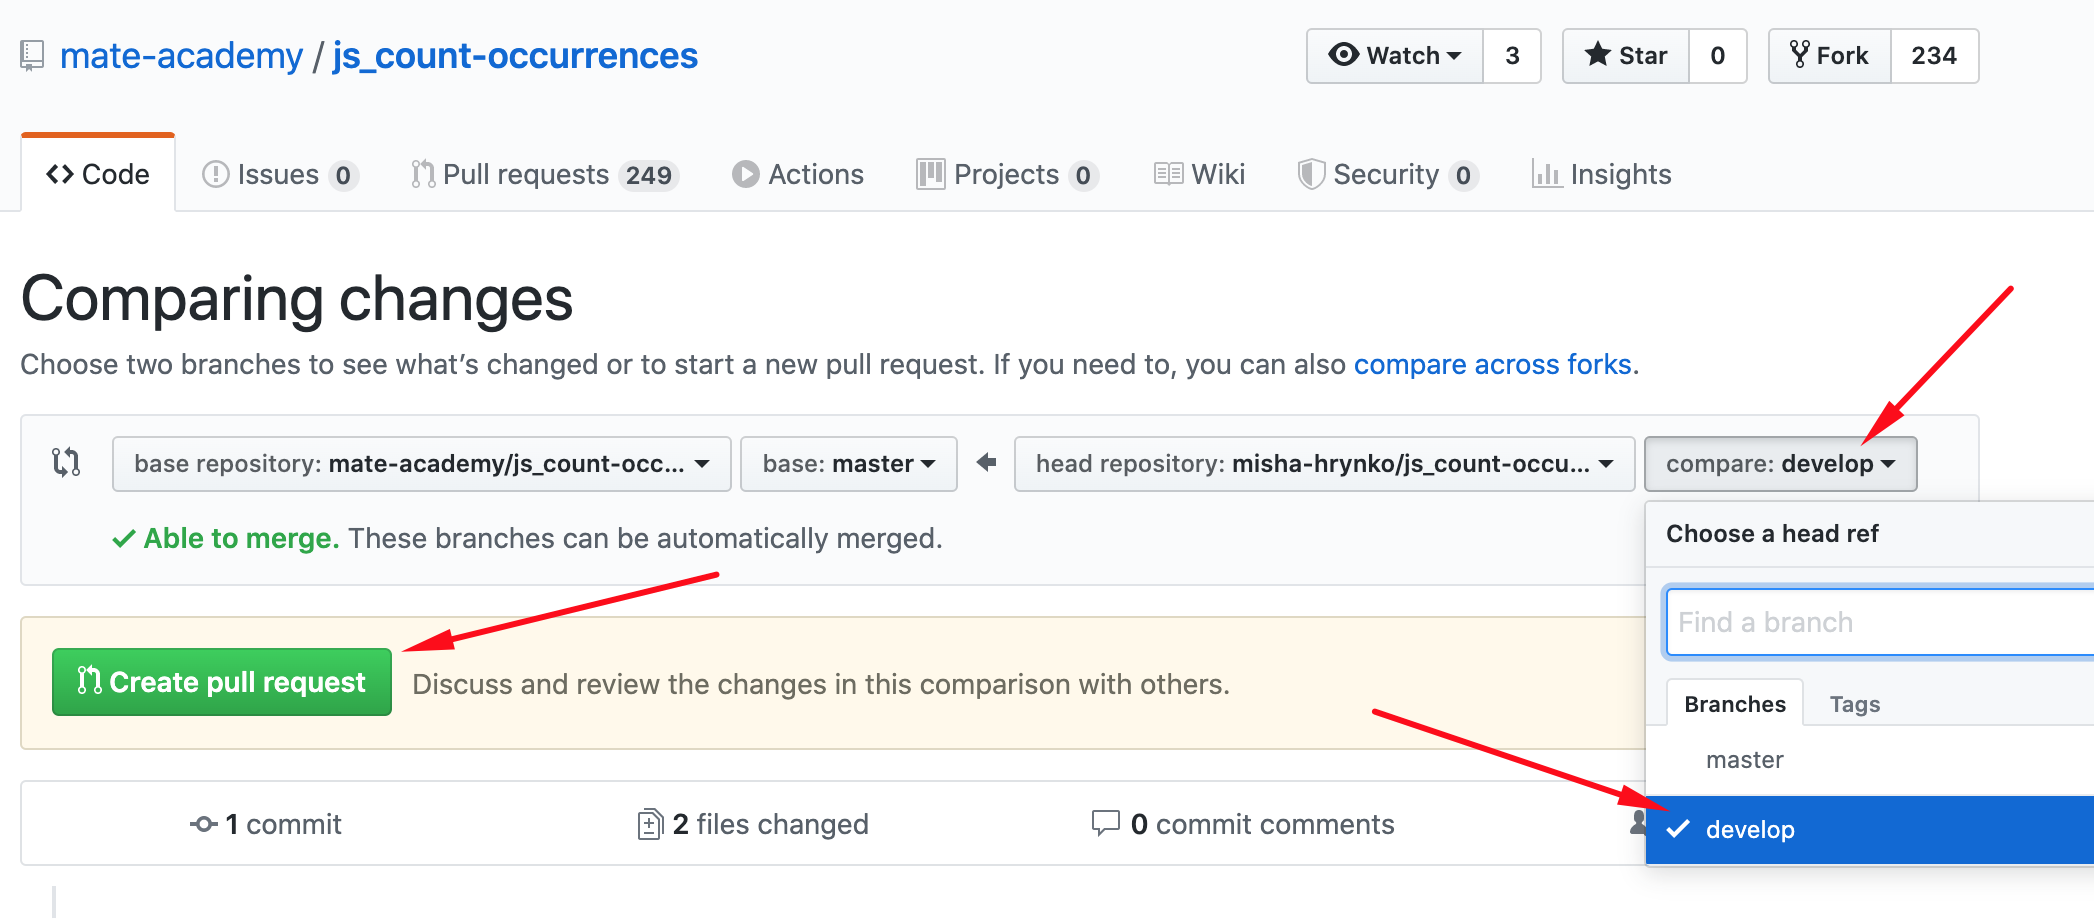The image size is (2094, 922).
Task: Open the Security tab
Action: point(1388,175)
